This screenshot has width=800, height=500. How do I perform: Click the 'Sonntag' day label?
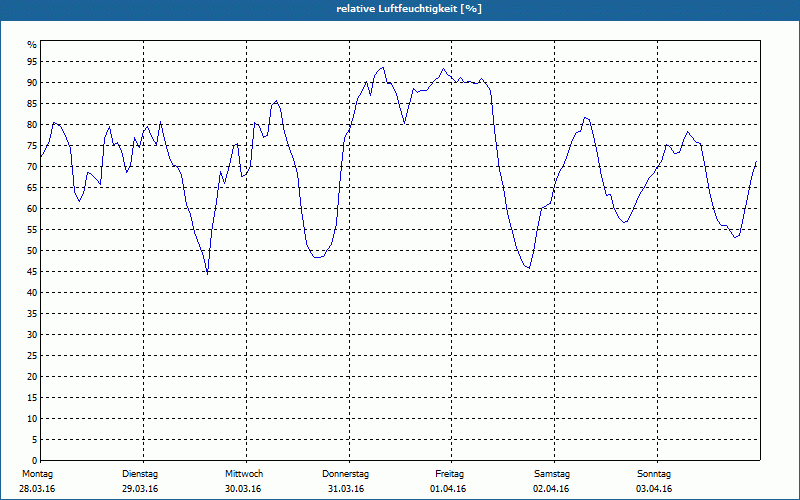654,474
